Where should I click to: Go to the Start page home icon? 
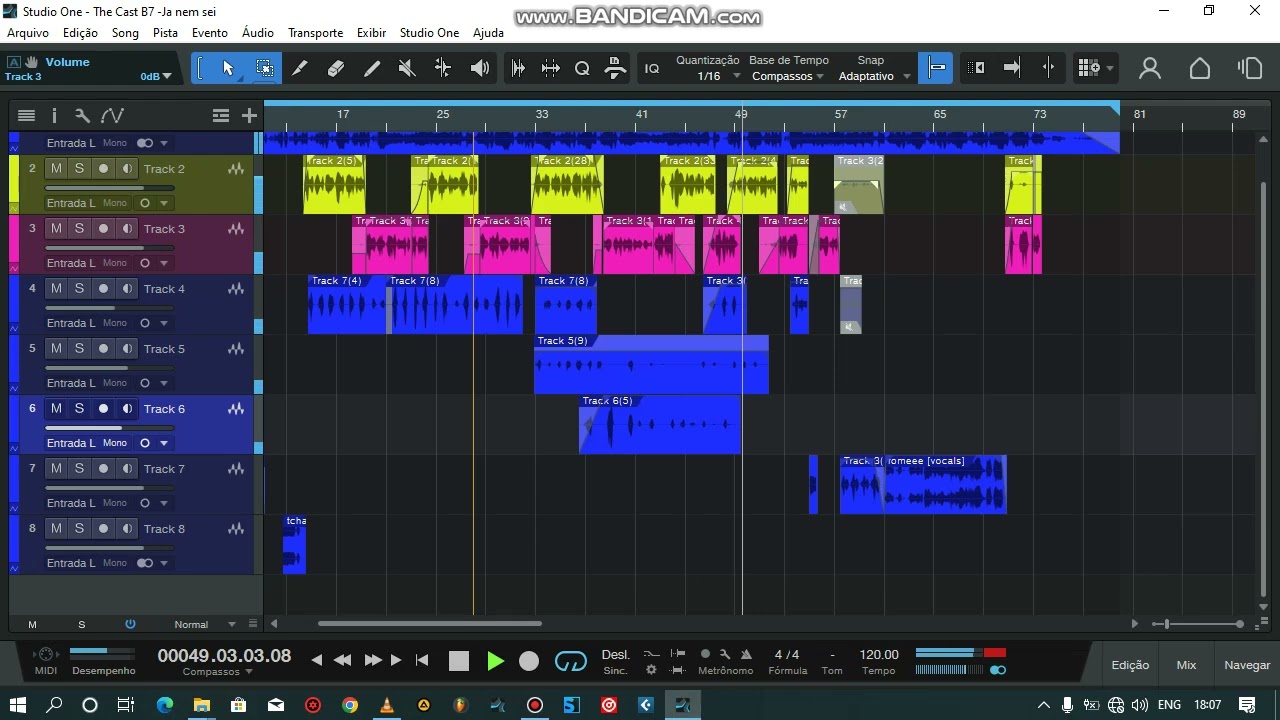click(x=1200, y=68)
